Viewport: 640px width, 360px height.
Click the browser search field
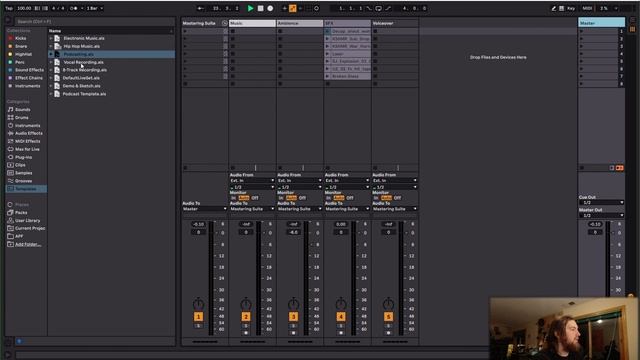95,21
